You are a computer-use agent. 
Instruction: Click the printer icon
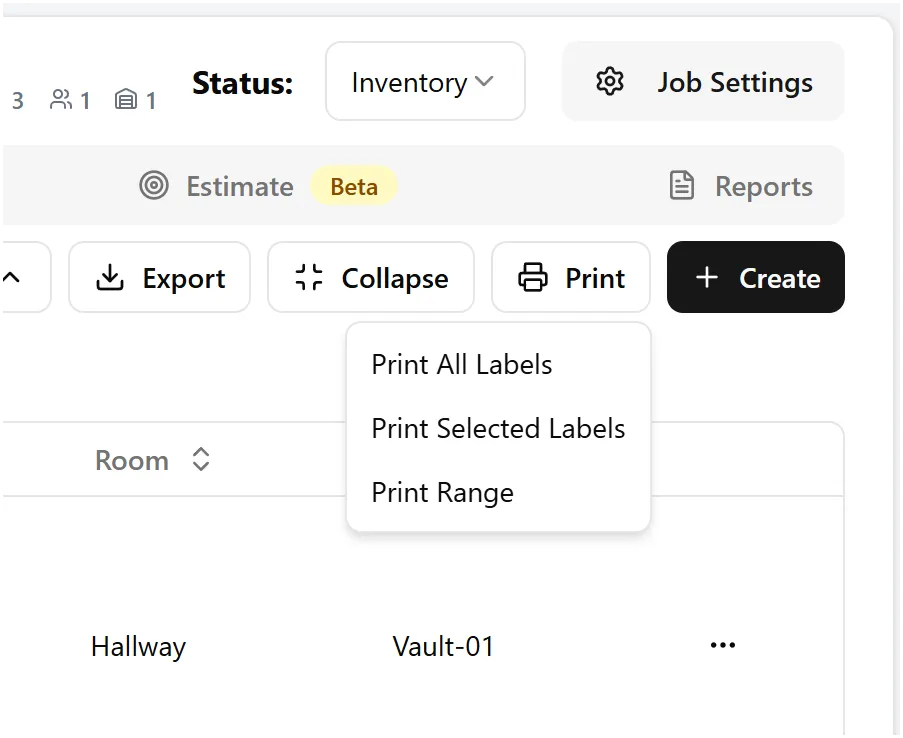point(533,277)
